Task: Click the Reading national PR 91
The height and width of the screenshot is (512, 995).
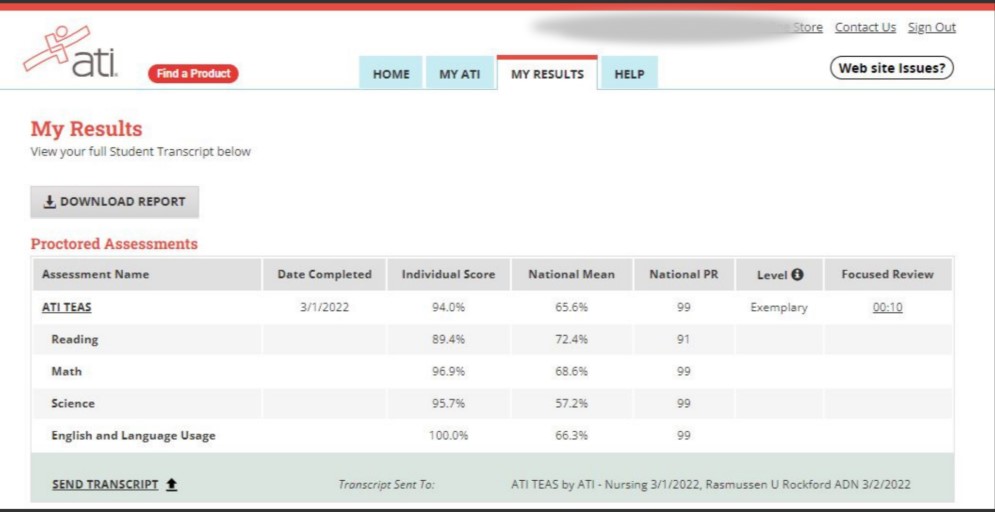Action: [683, 339]
